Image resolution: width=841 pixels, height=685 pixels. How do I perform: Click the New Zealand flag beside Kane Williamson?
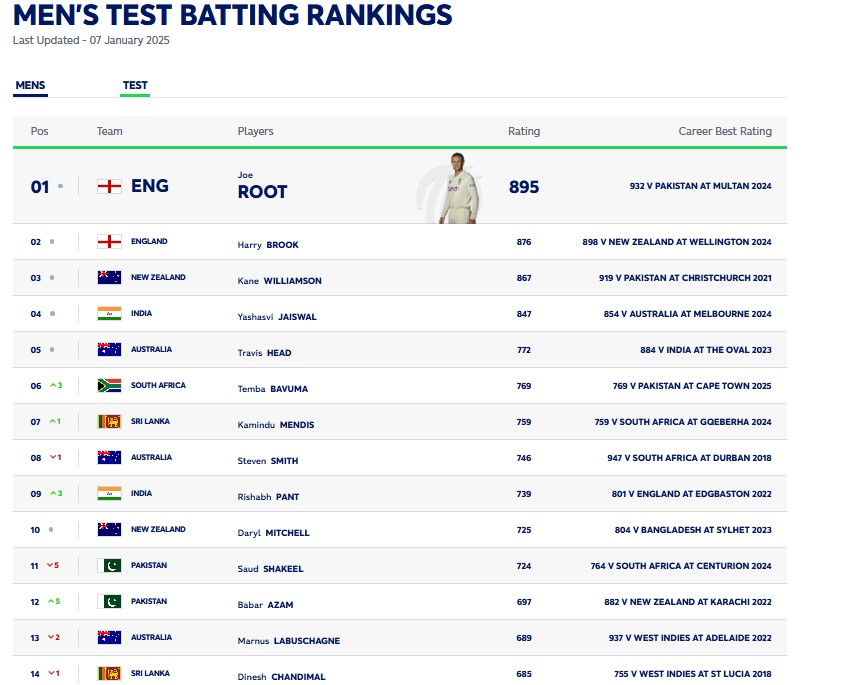click(109, 278)
